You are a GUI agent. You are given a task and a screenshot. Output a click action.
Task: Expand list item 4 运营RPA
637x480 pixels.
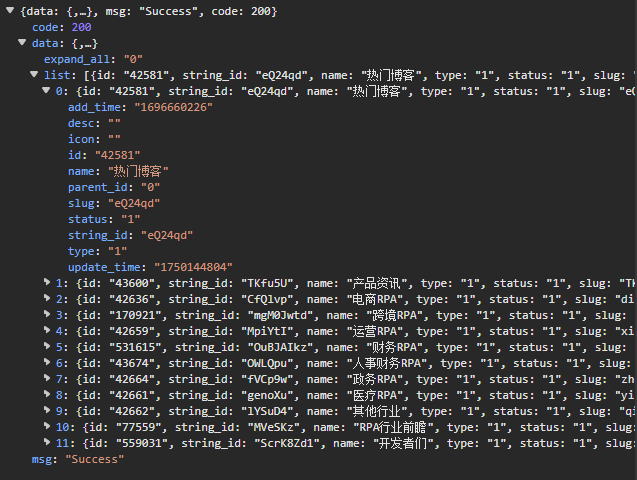[x=47, y=331]
